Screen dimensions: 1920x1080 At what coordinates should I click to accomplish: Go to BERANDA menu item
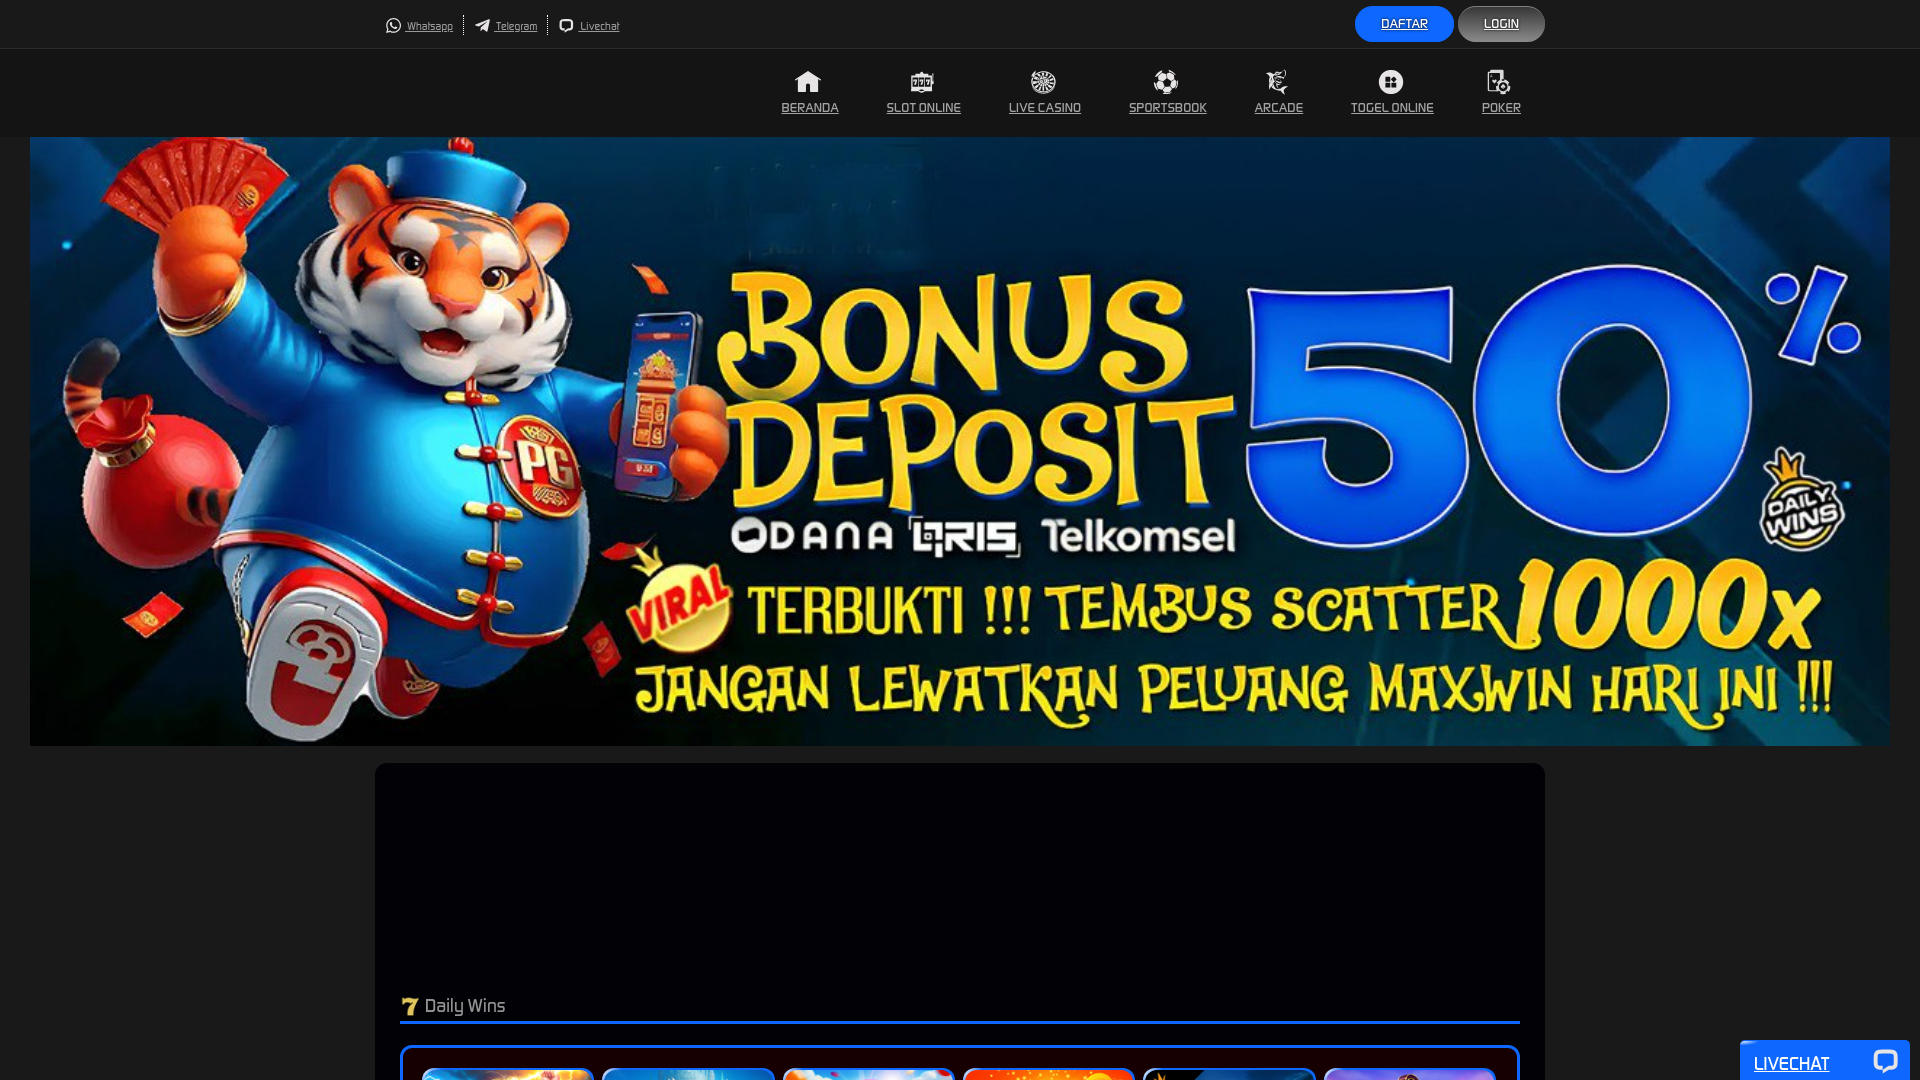810,108
